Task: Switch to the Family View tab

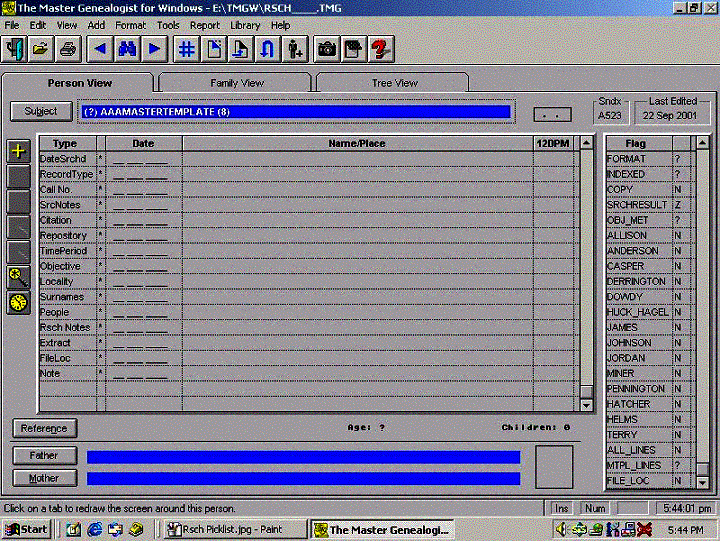Action: [x=236, y=83]
